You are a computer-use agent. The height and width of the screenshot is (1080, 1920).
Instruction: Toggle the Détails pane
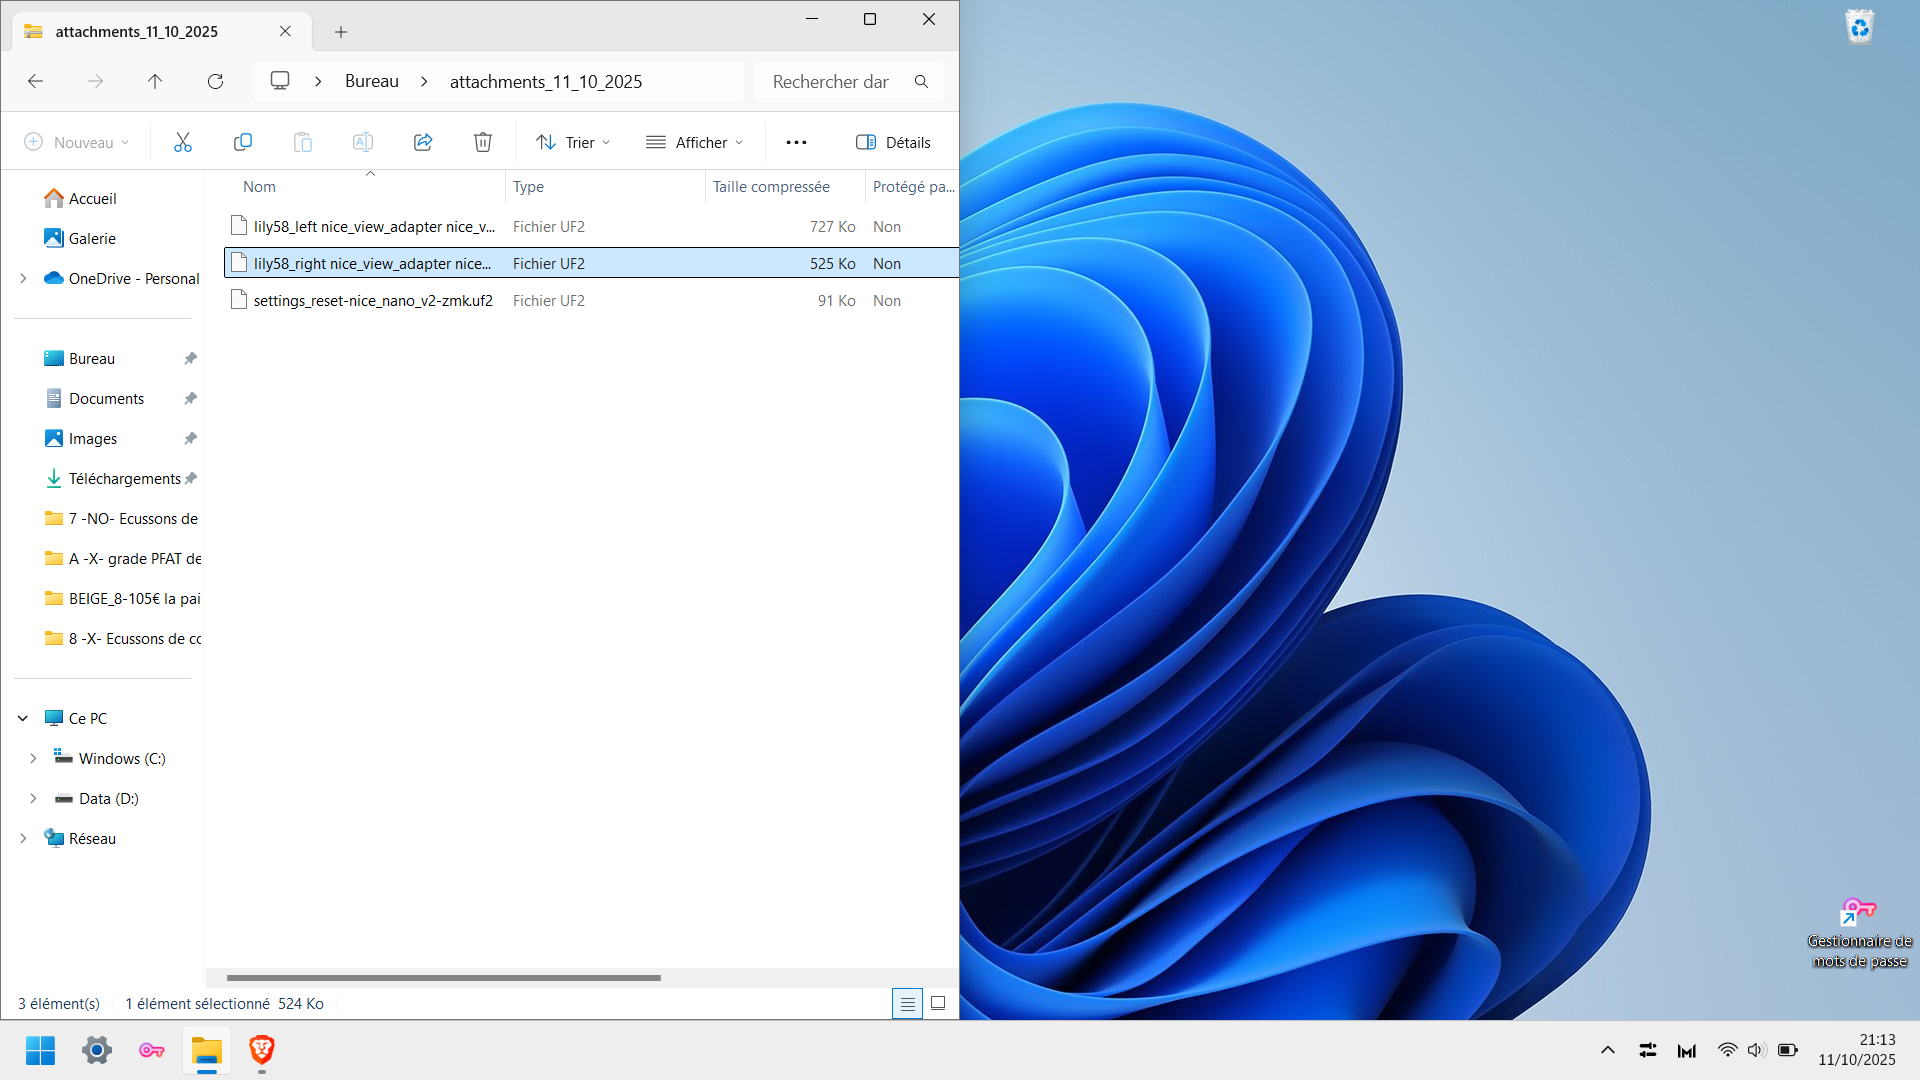tap(893, 142)
